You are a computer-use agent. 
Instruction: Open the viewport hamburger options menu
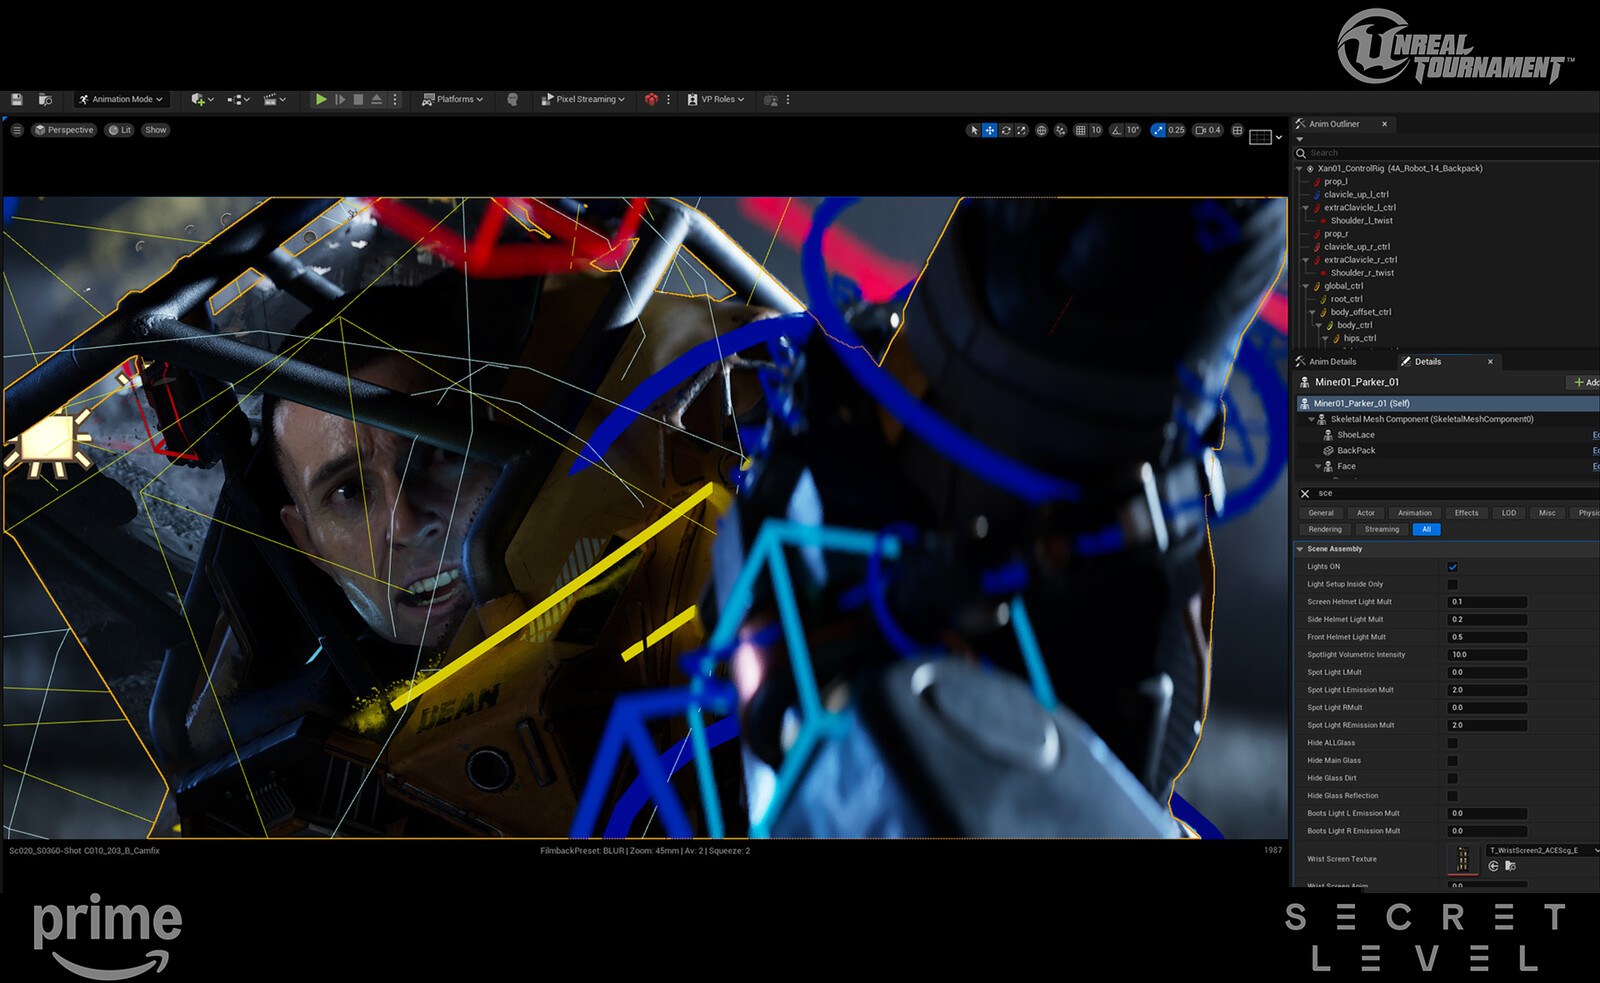17,130
